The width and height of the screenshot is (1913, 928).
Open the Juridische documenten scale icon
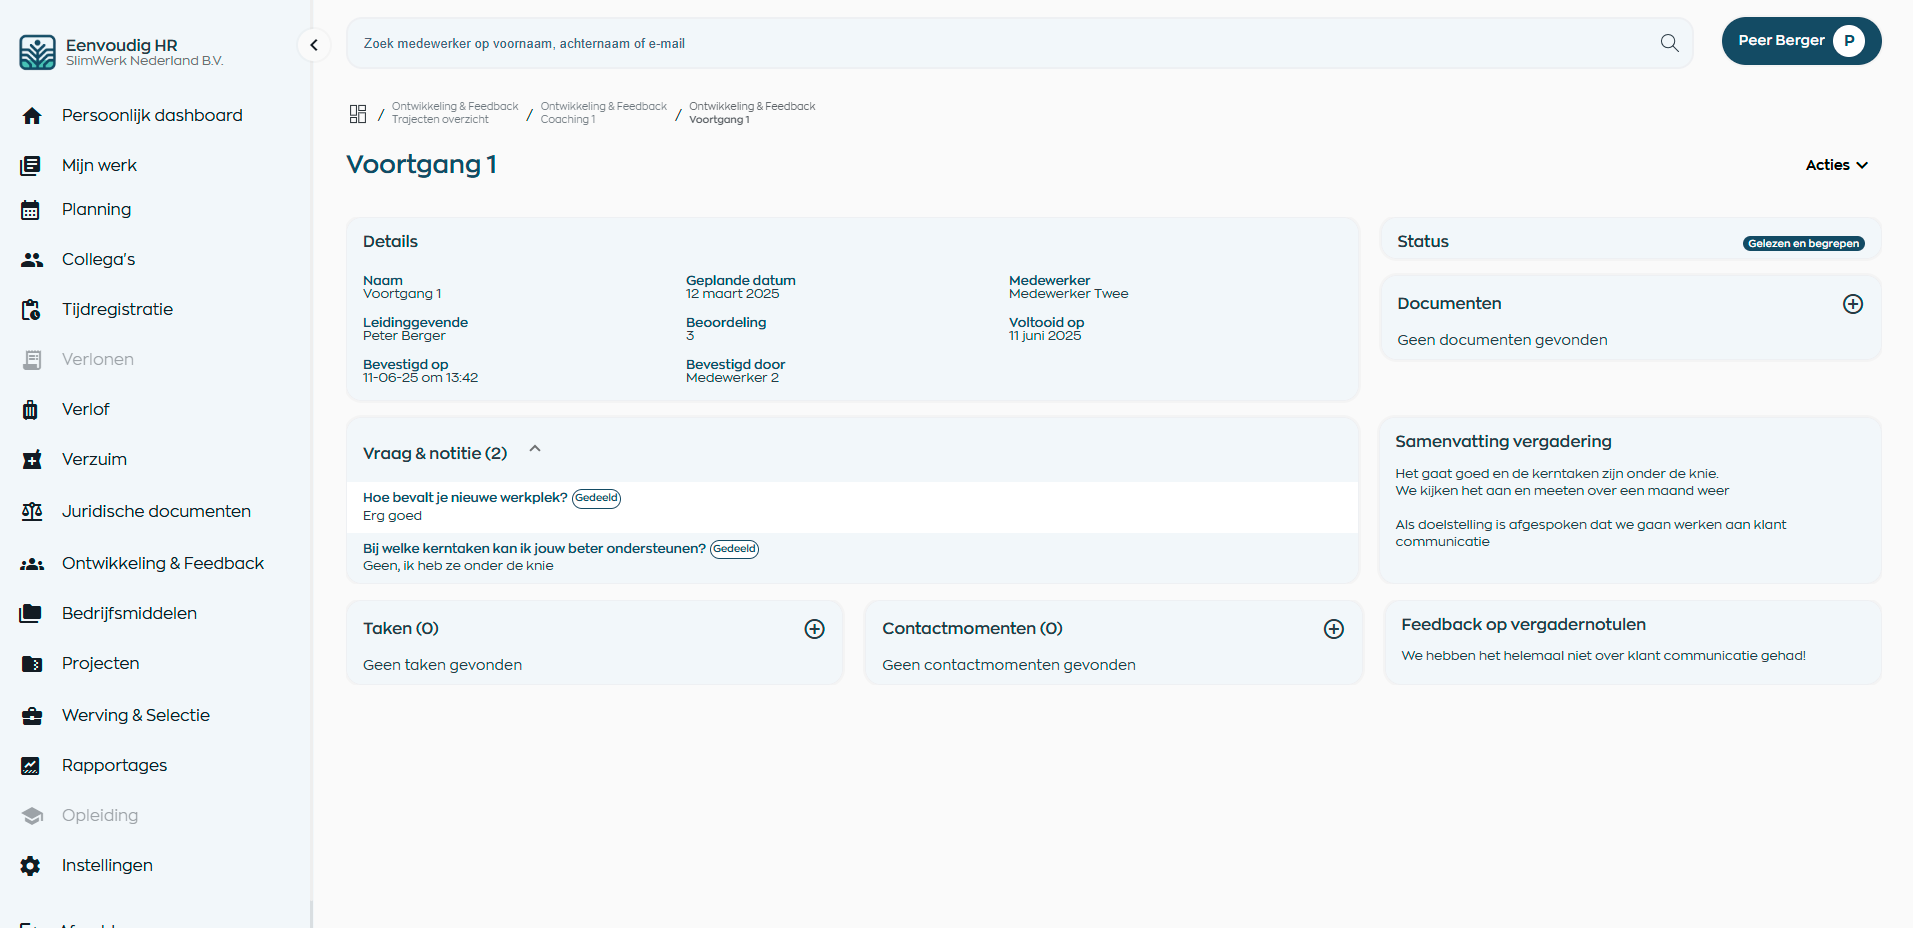[32, 511]
